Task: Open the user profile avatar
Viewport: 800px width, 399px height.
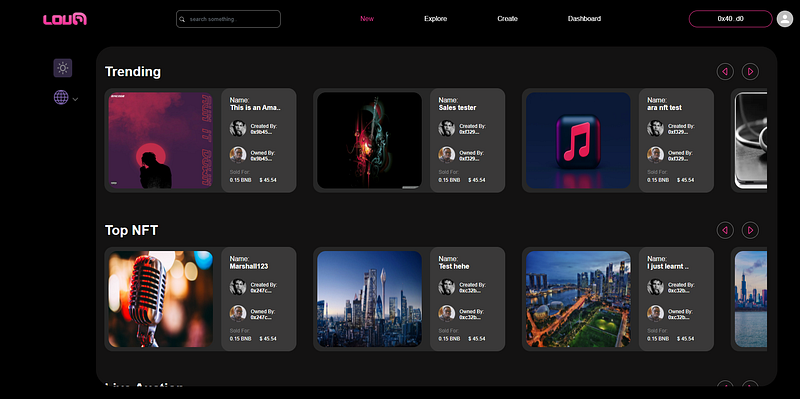Action: [x=785, y=19]
